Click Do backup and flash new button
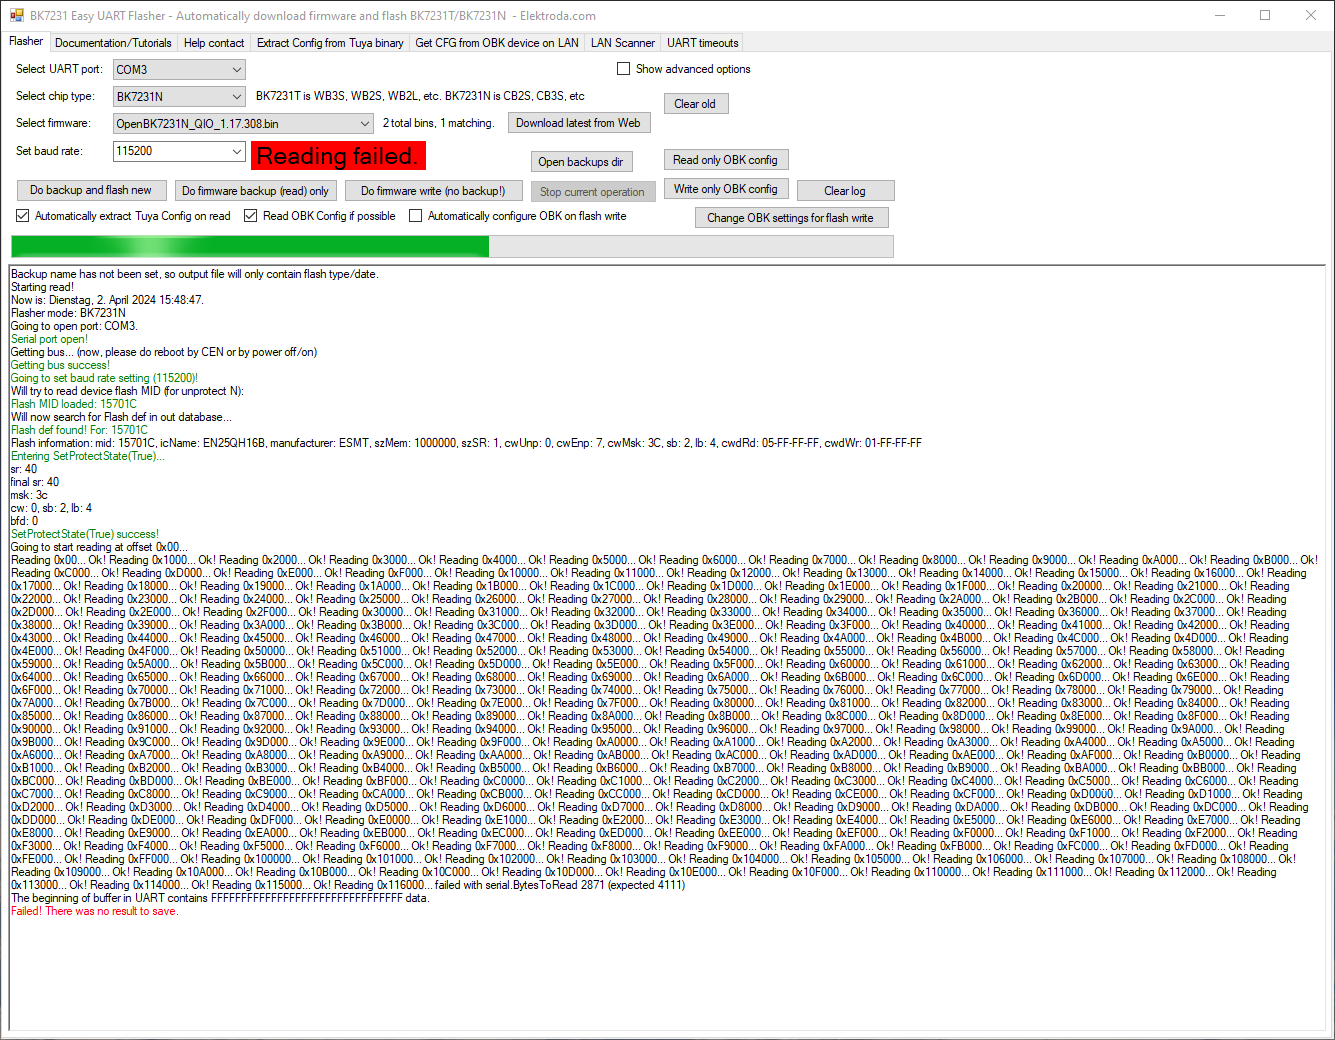Screen dimensions: 1335x1040 click(x=91, y=190)
